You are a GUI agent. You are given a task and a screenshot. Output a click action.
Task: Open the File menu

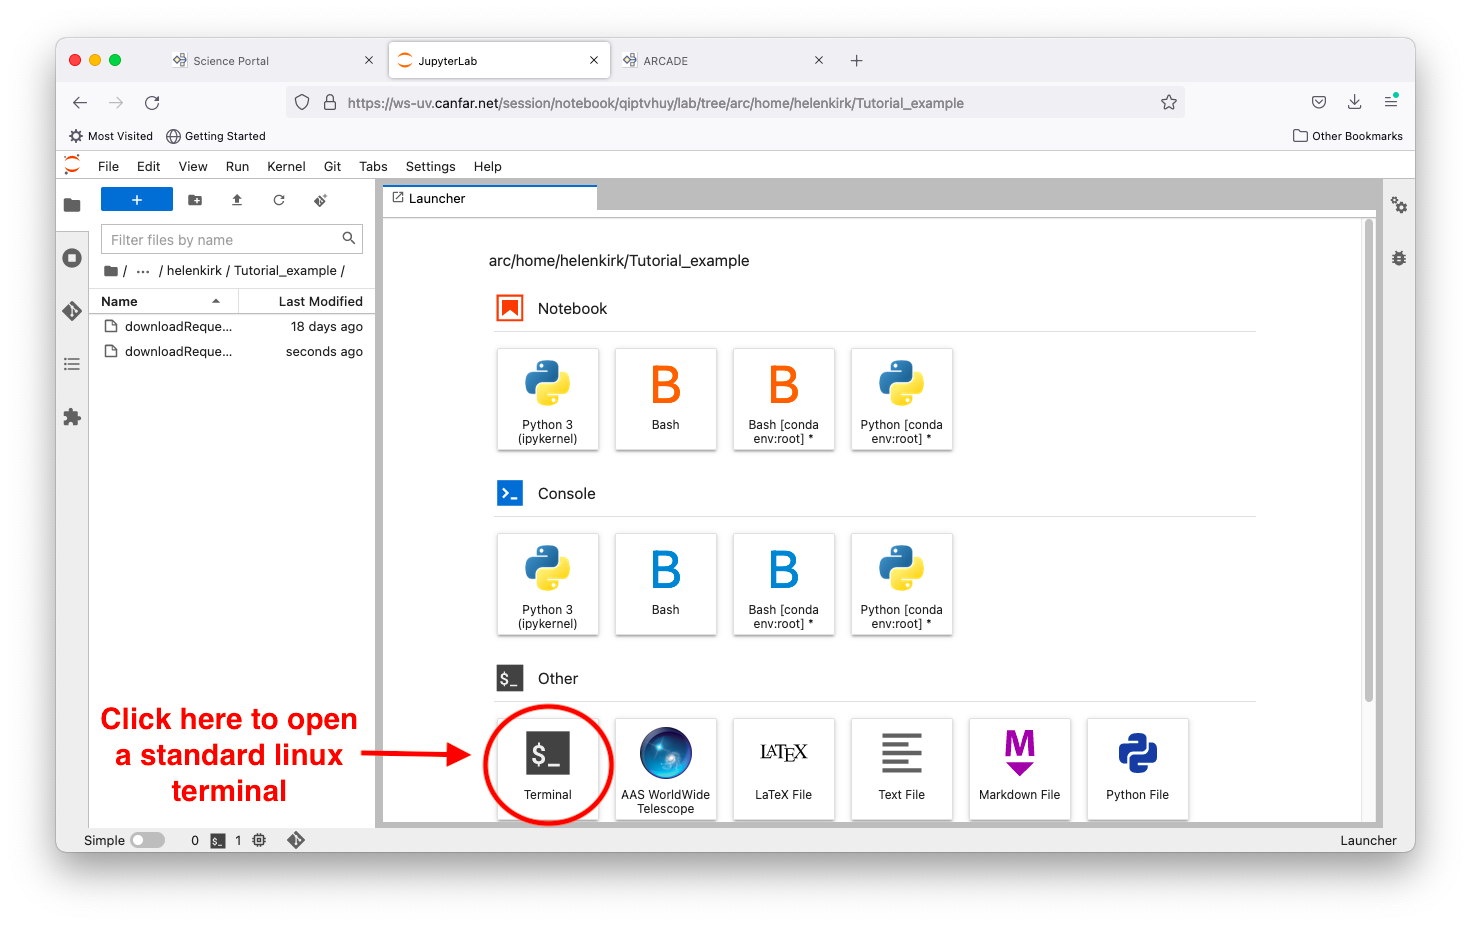click(x=108, y=166)
